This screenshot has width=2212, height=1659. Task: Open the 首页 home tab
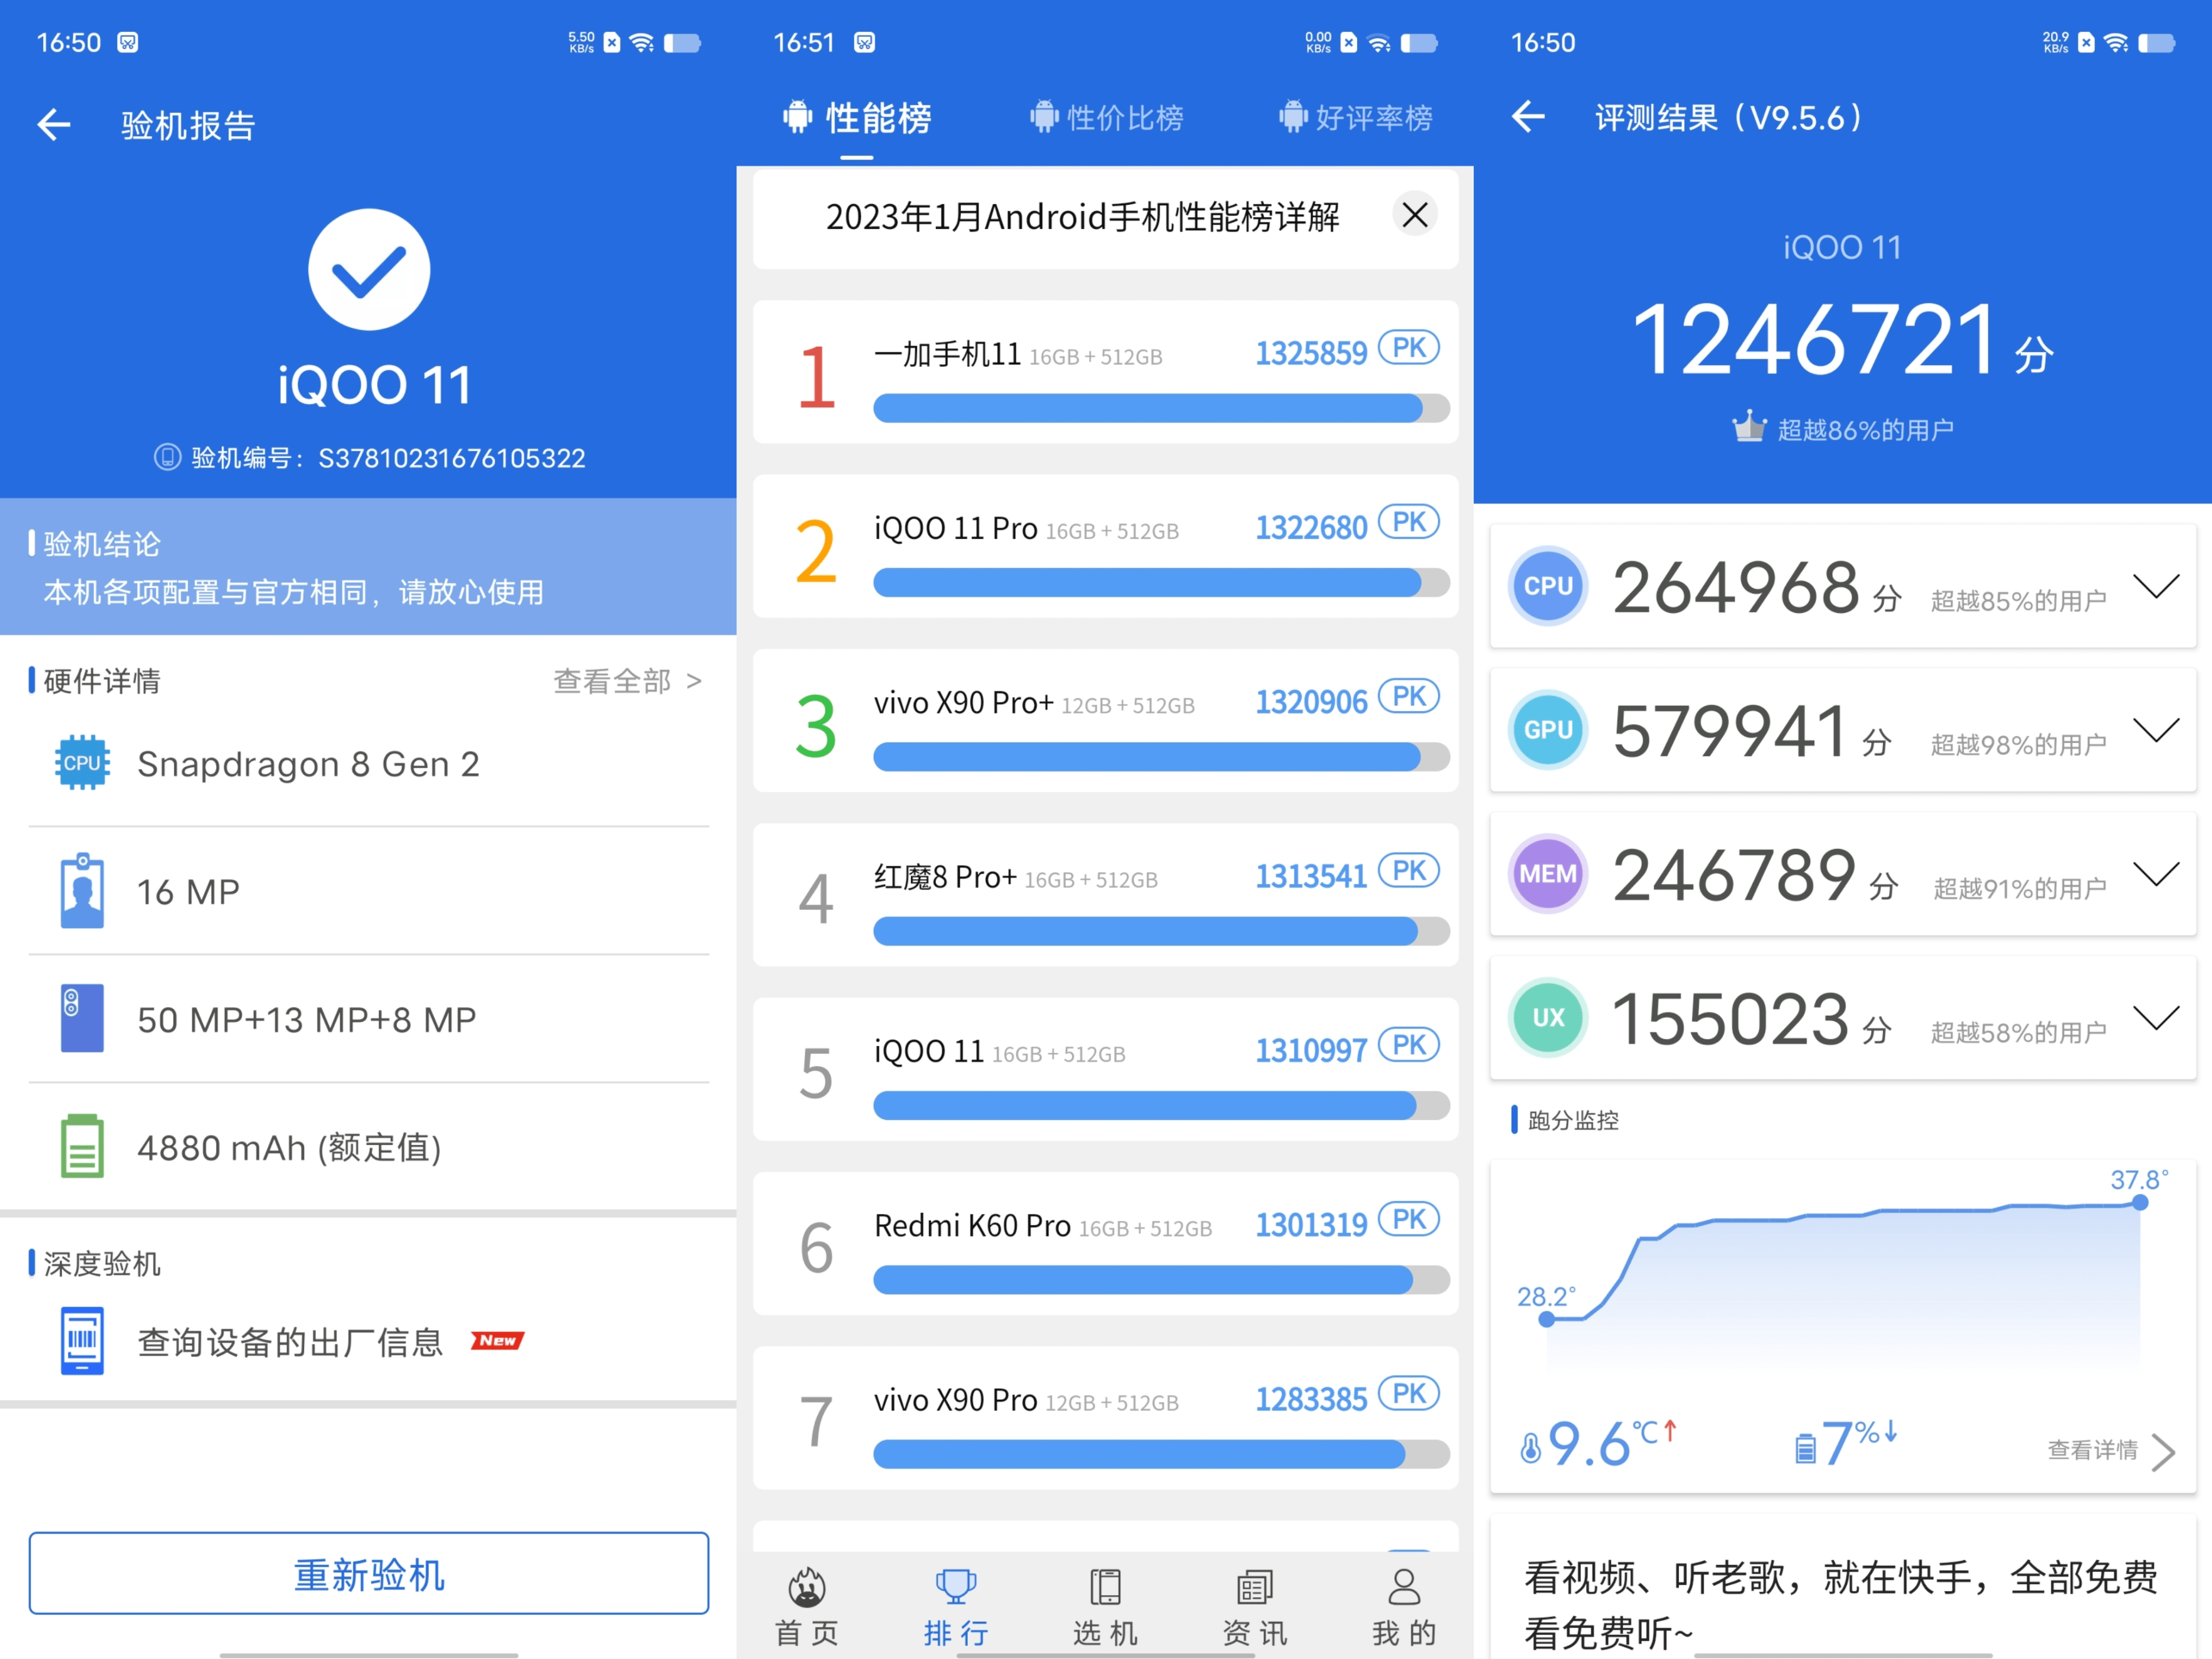807,1606
